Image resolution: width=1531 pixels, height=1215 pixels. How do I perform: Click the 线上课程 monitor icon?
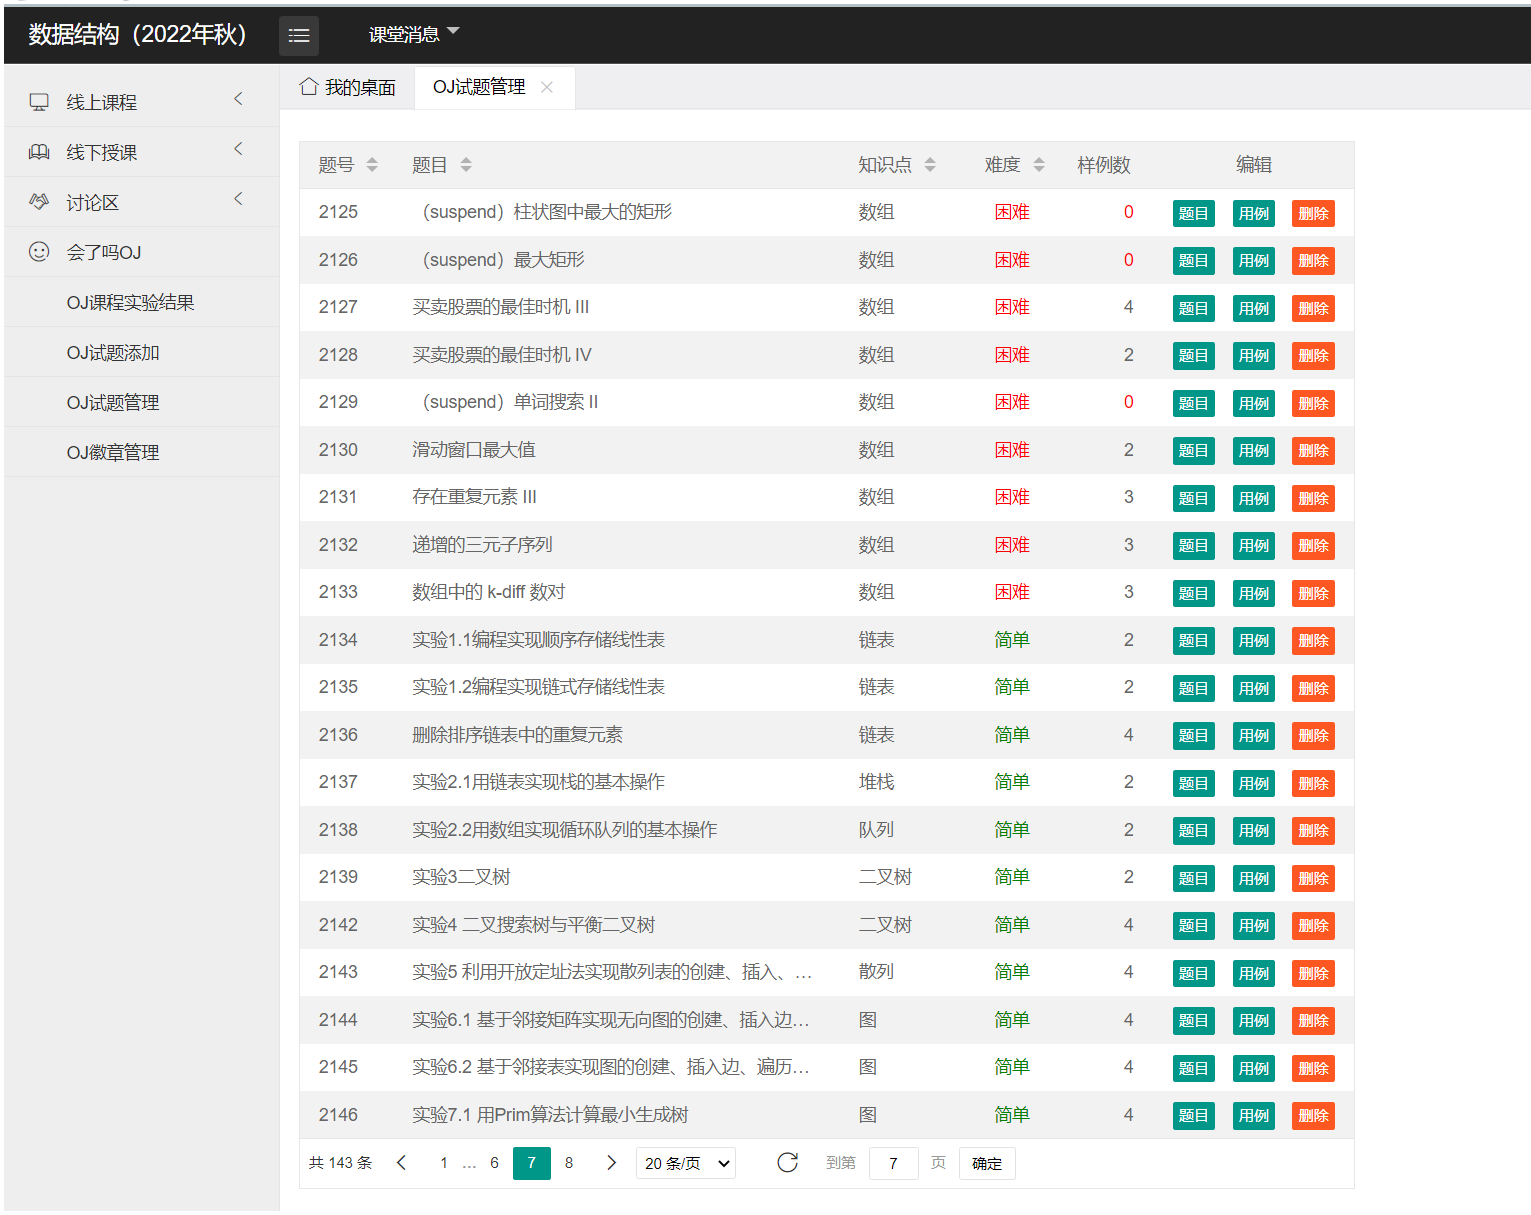pyautogui.click(x=39, y=102)
